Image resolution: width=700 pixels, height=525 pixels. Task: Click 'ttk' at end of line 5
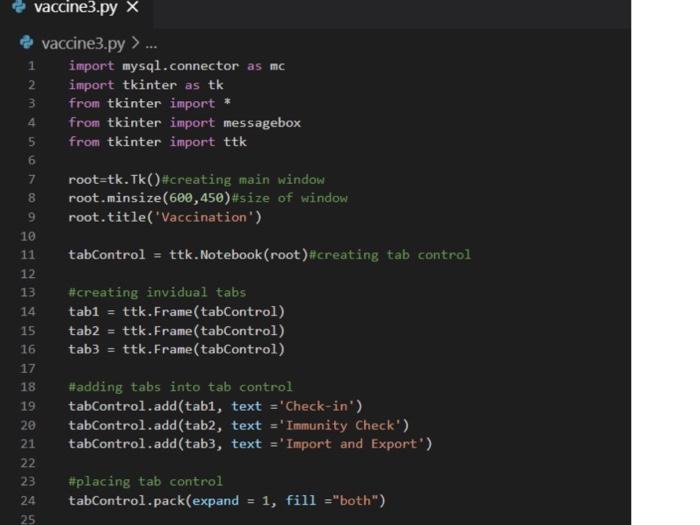click(235, 142)
